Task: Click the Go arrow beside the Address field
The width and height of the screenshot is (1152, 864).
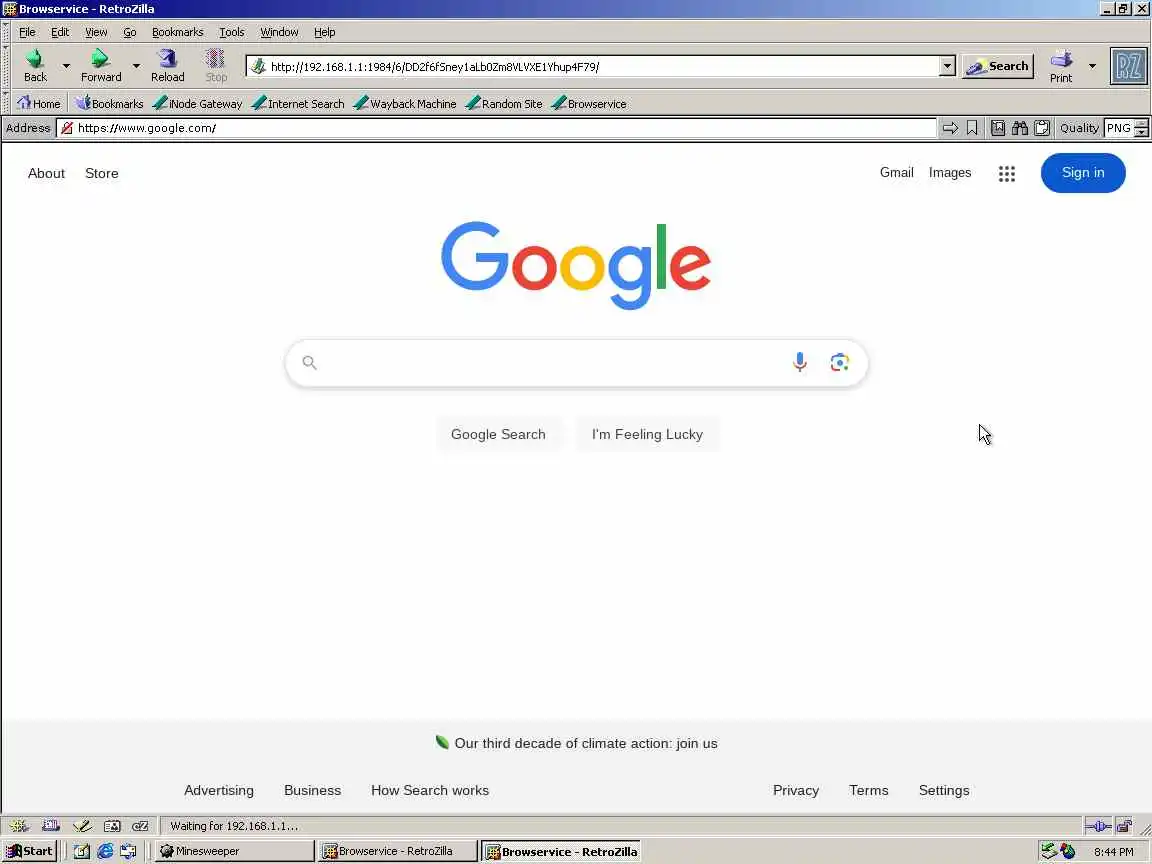Action: click(950, 128)
